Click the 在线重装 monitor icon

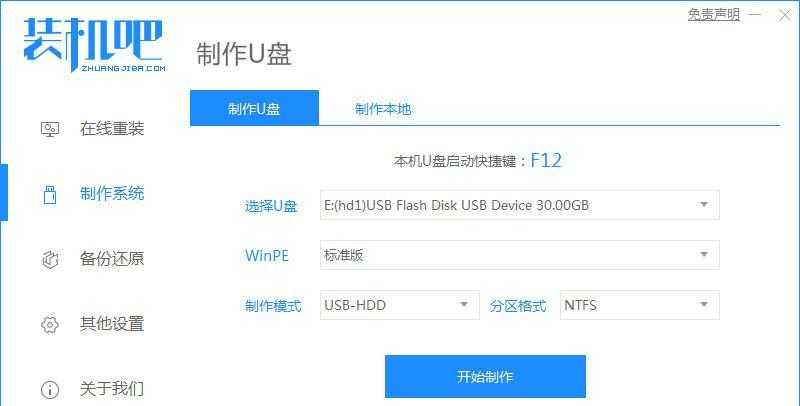(49, 129)
